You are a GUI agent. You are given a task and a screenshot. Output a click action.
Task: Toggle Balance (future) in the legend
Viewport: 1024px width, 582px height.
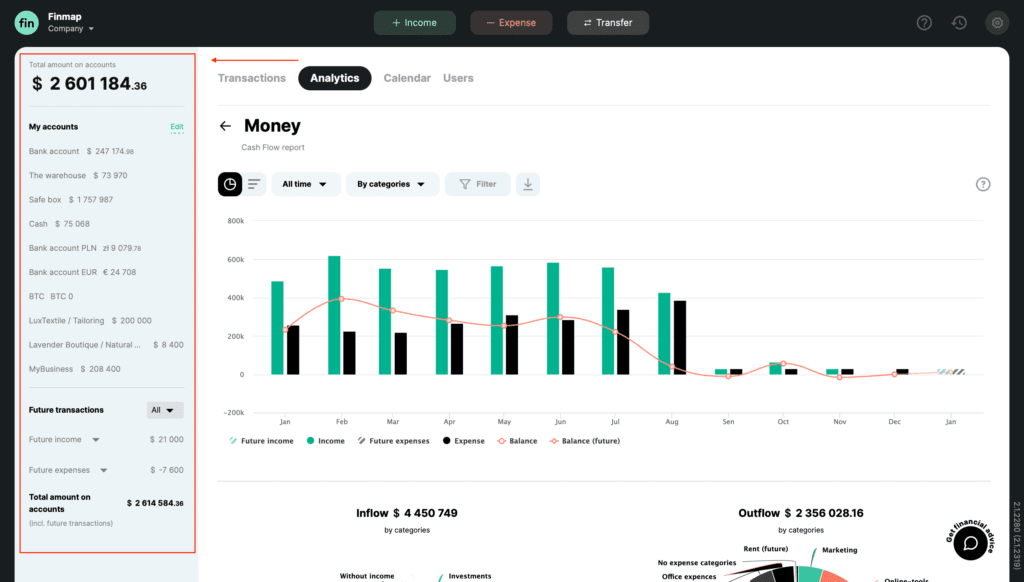pos(586,440)
